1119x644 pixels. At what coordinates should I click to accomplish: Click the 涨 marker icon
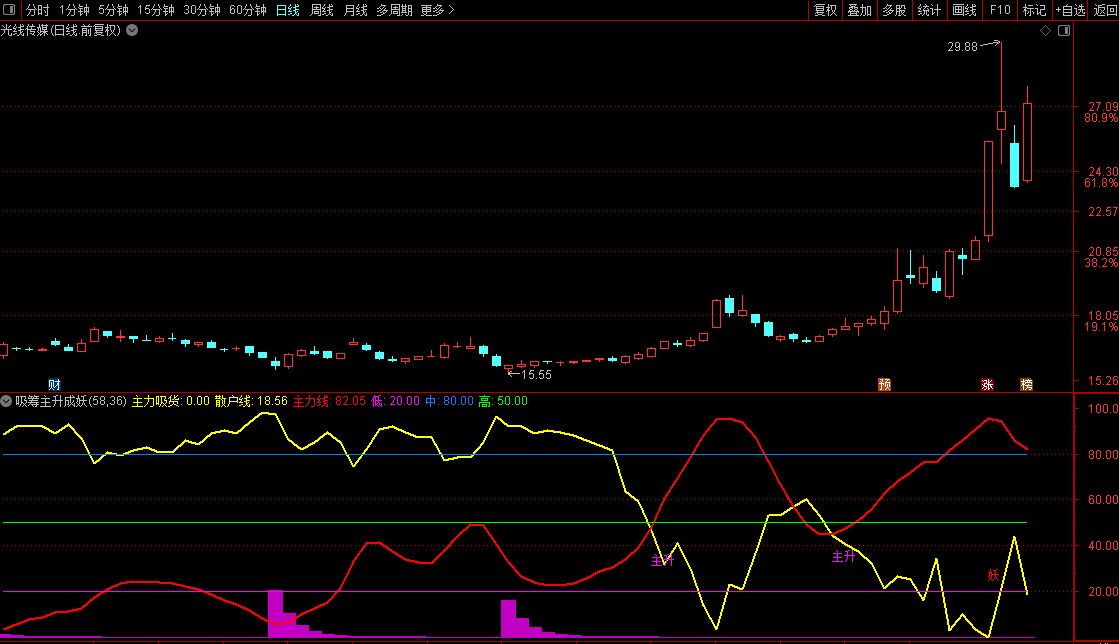[x=987, y=384]
